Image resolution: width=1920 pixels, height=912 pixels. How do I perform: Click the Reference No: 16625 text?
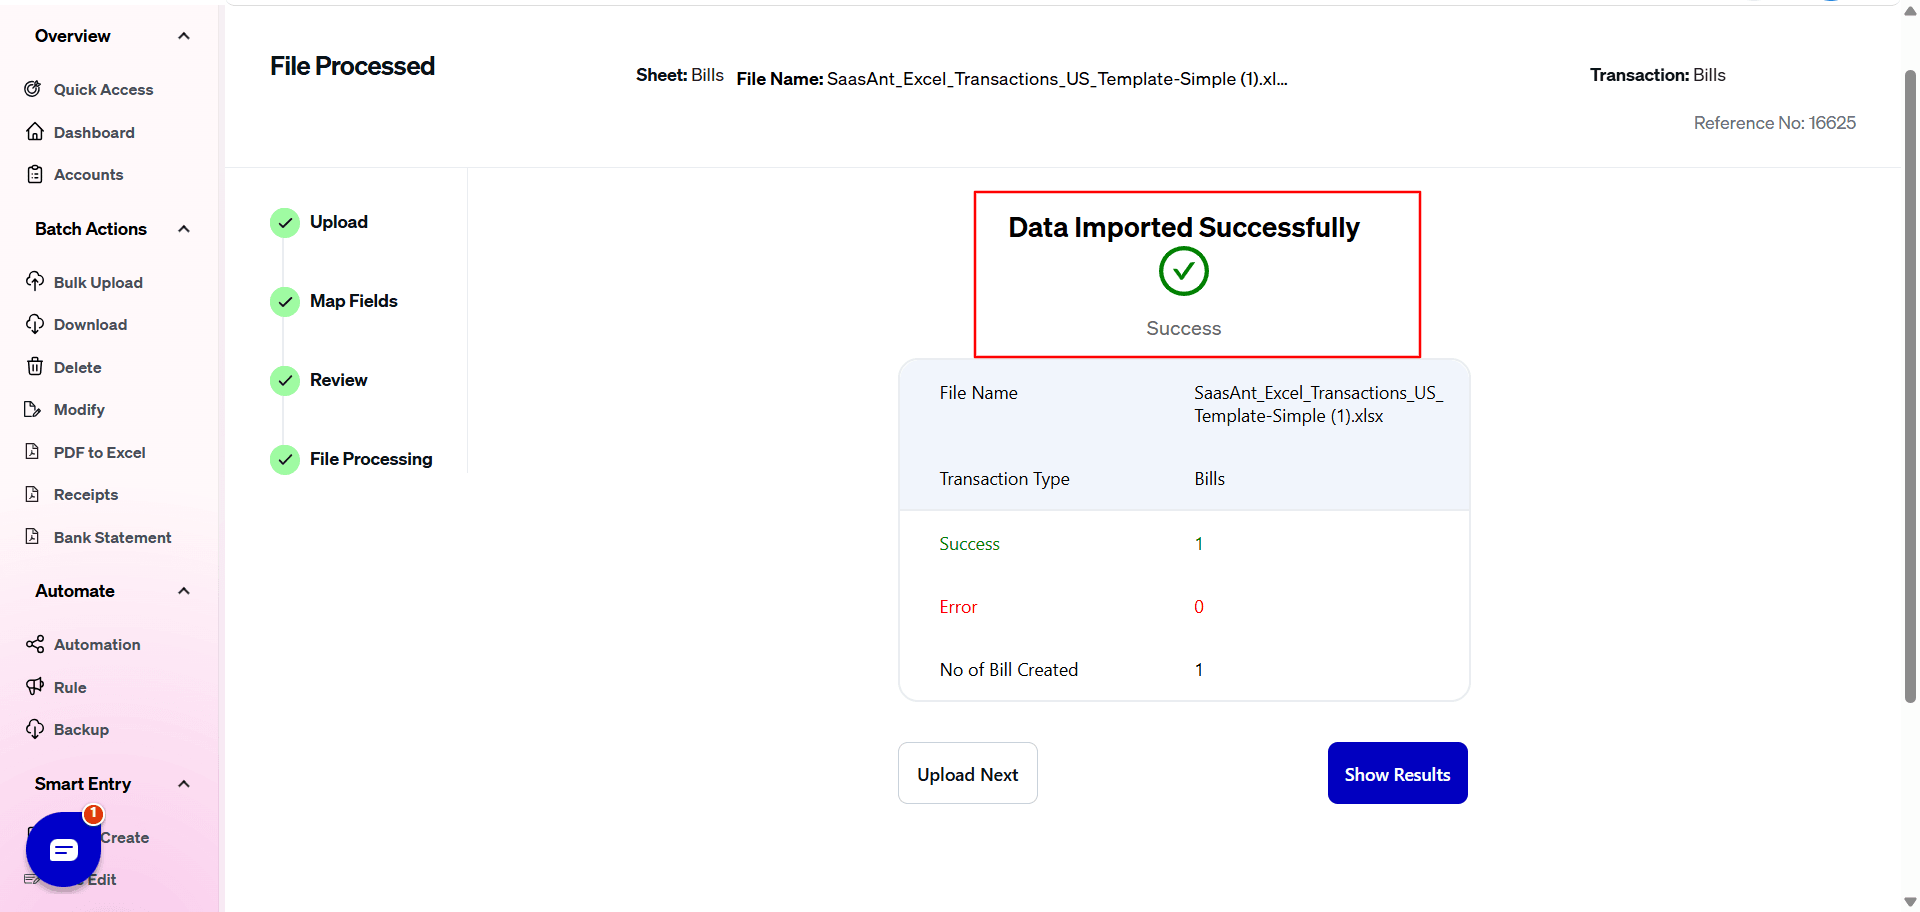1774,123
